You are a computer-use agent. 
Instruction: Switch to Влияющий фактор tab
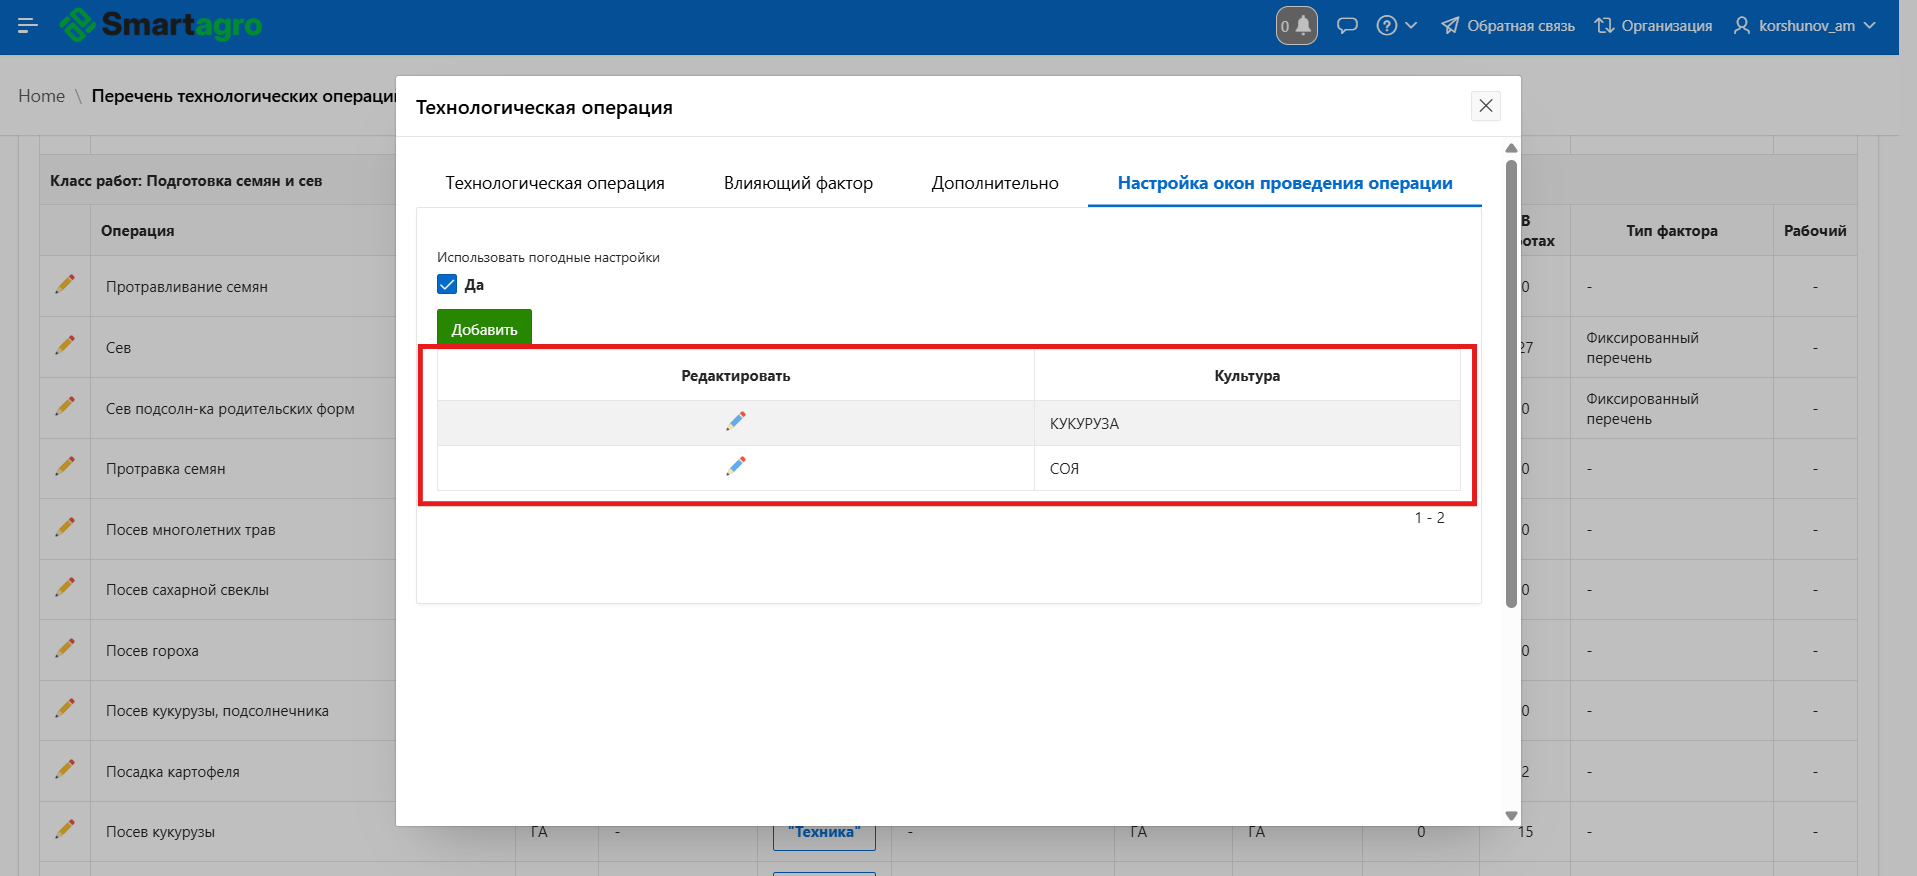point(798,183)
